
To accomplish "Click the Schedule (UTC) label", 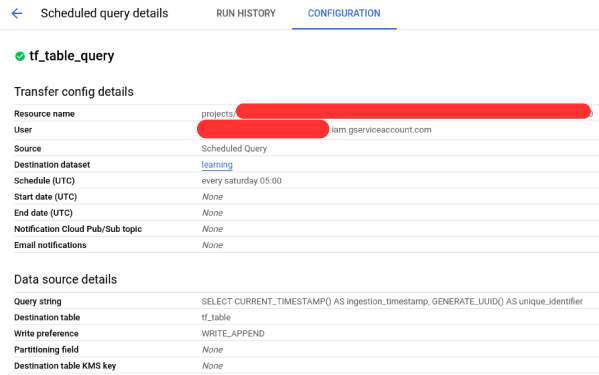I will 44,181.
